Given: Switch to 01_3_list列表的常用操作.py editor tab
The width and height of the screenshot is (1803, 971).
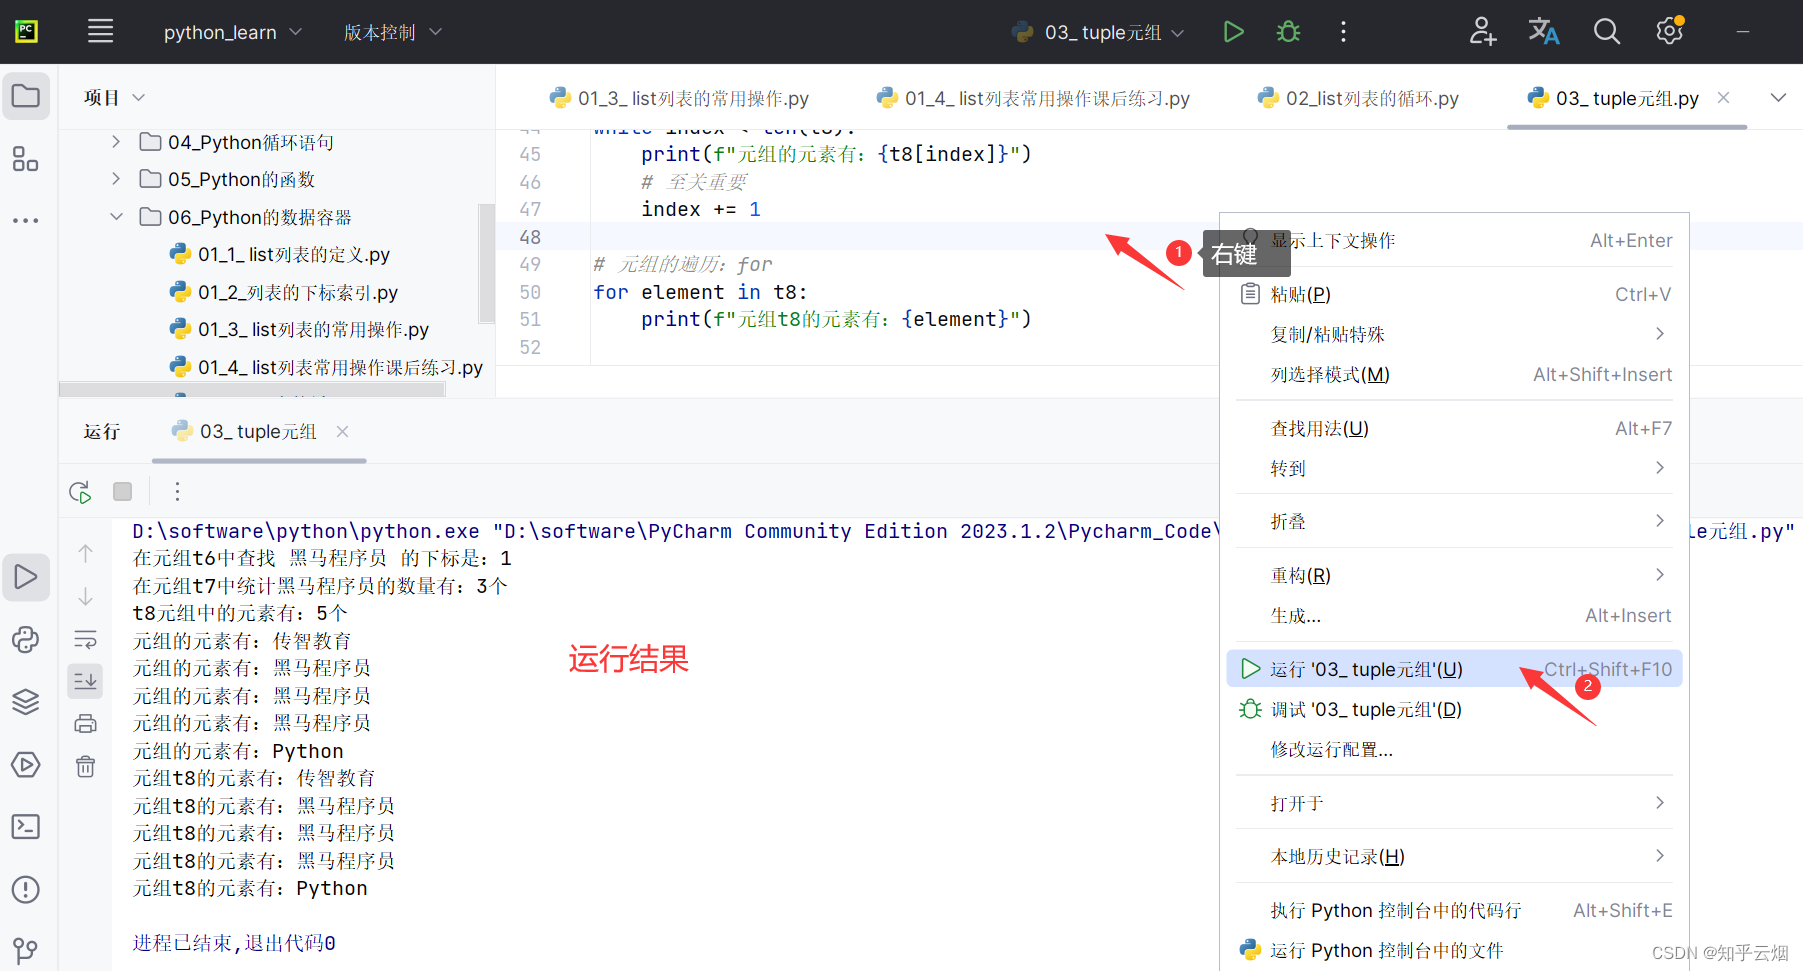Looking at the screenshot, I should coord(680,98).
